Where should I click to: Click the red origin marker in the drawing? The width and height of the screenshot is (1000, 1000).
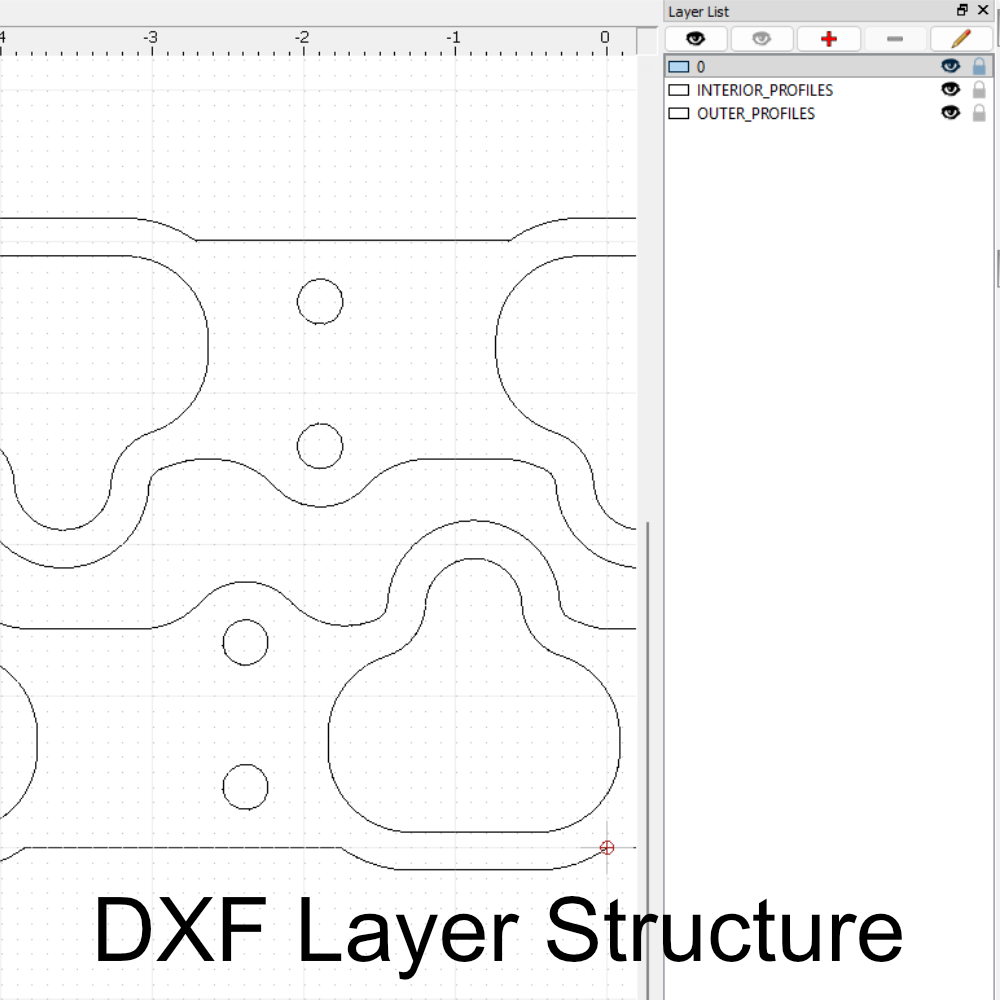click(x=607, y=848)
